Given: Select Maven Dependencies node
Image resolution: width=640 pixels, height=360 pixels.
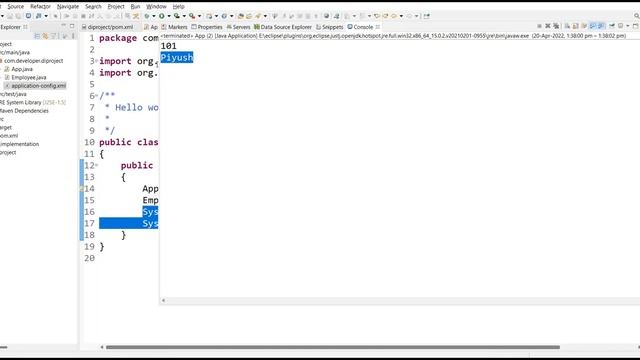Looking at the screenshot, I should 24,111.
